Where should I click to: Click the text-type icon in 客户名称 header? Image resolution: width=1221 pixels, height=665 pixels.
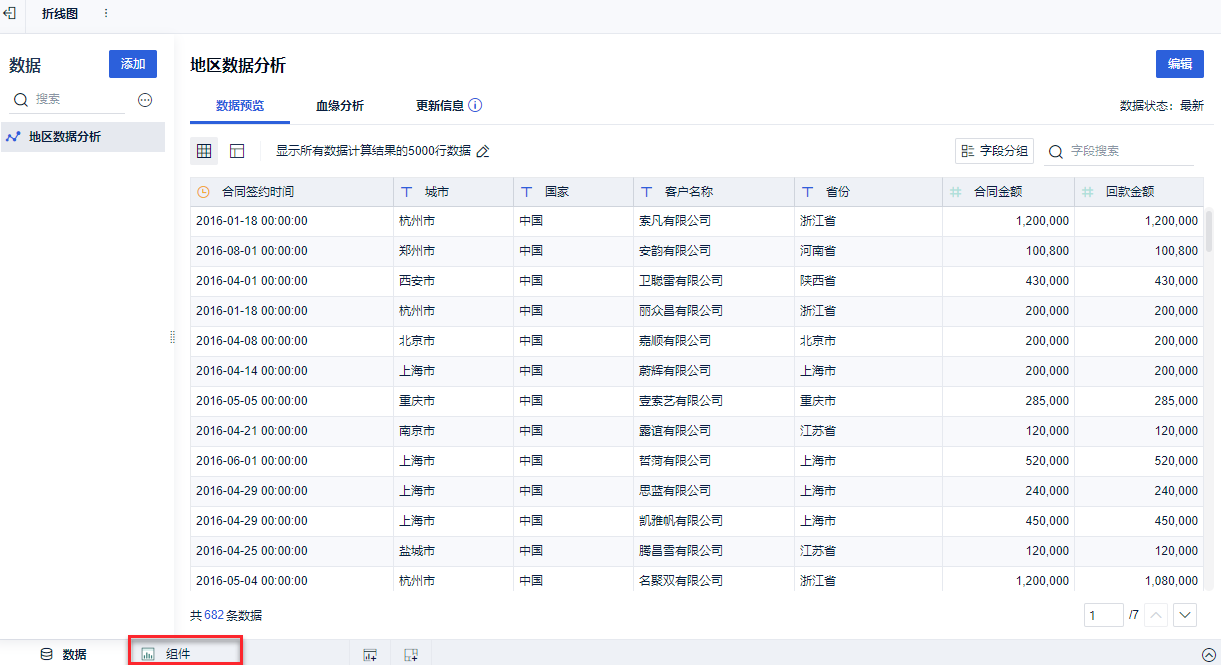(x=647, y=192)
